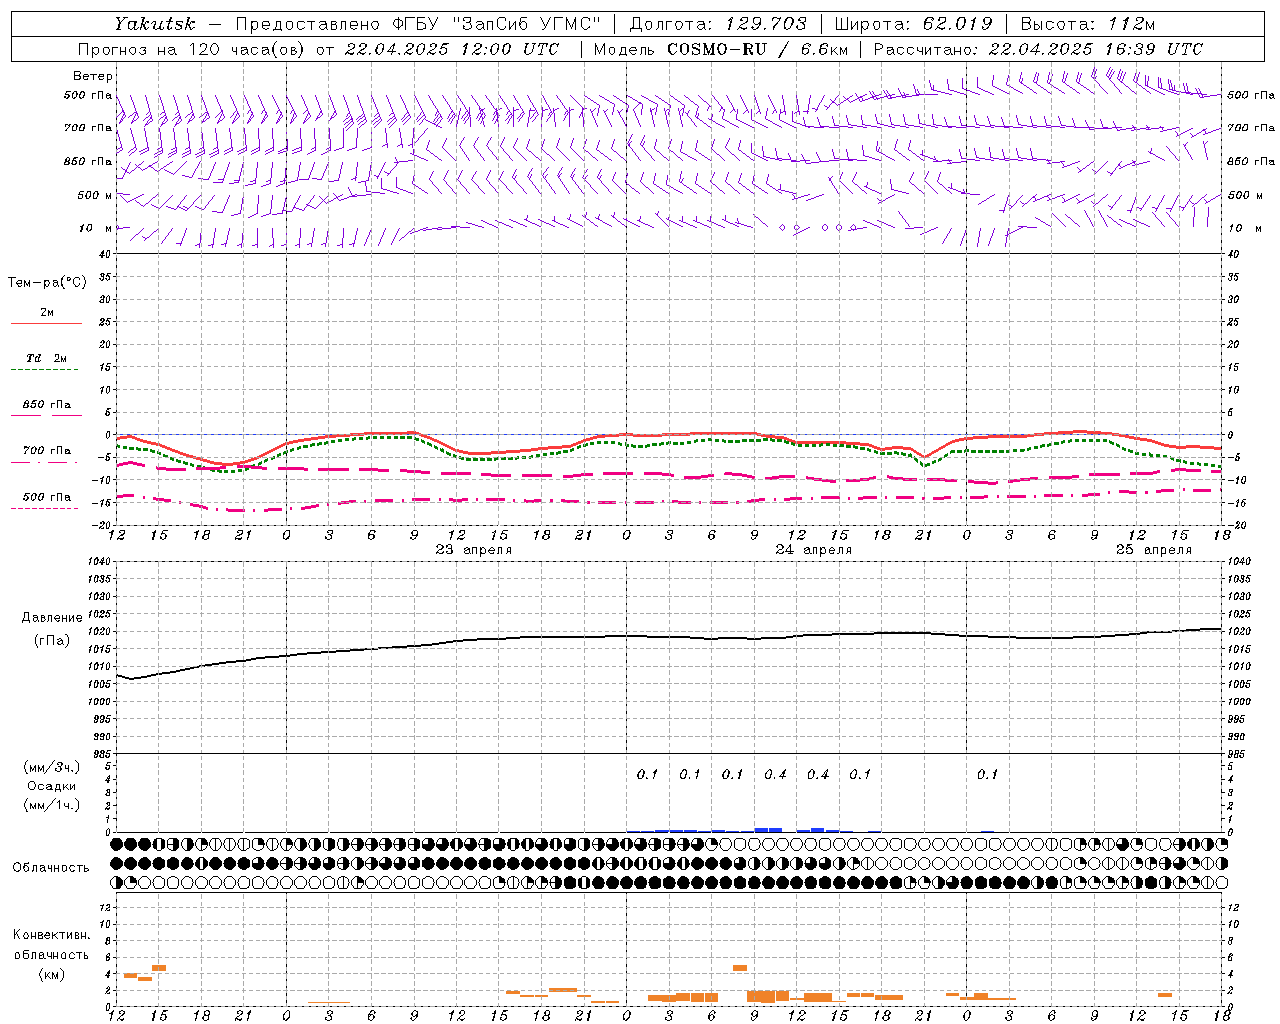Click the Yakutsk station title
Image resolution: width=1280 pixels, height=1024 pixels.
pyautogui.click(x=155, y=24)
